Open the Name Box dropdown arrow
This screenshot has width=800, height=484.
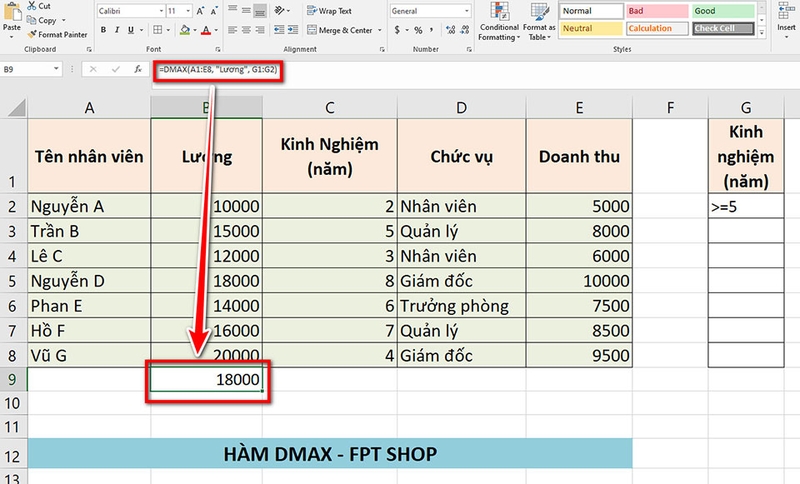[56, 69]
